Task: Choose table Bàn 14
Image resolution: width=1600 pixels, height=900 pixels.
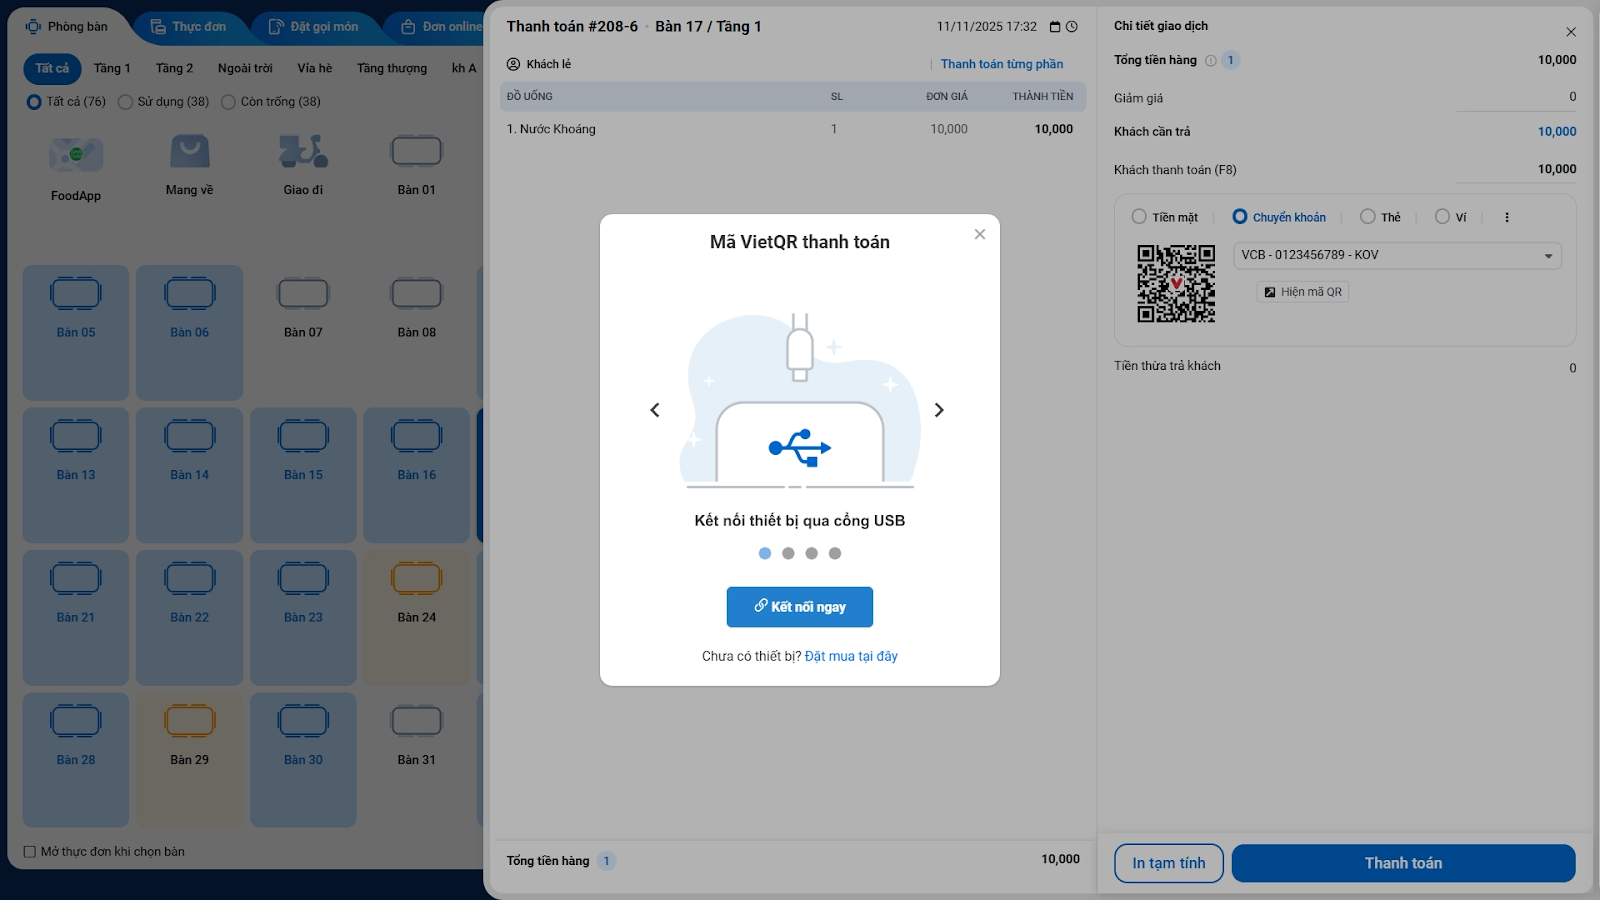Action: point(189,475)
